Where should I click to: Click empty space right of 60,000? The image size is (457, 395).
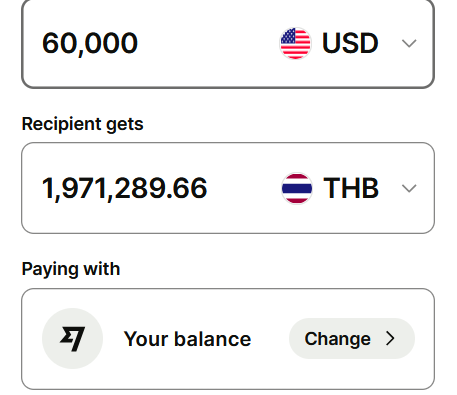point(207,43)
